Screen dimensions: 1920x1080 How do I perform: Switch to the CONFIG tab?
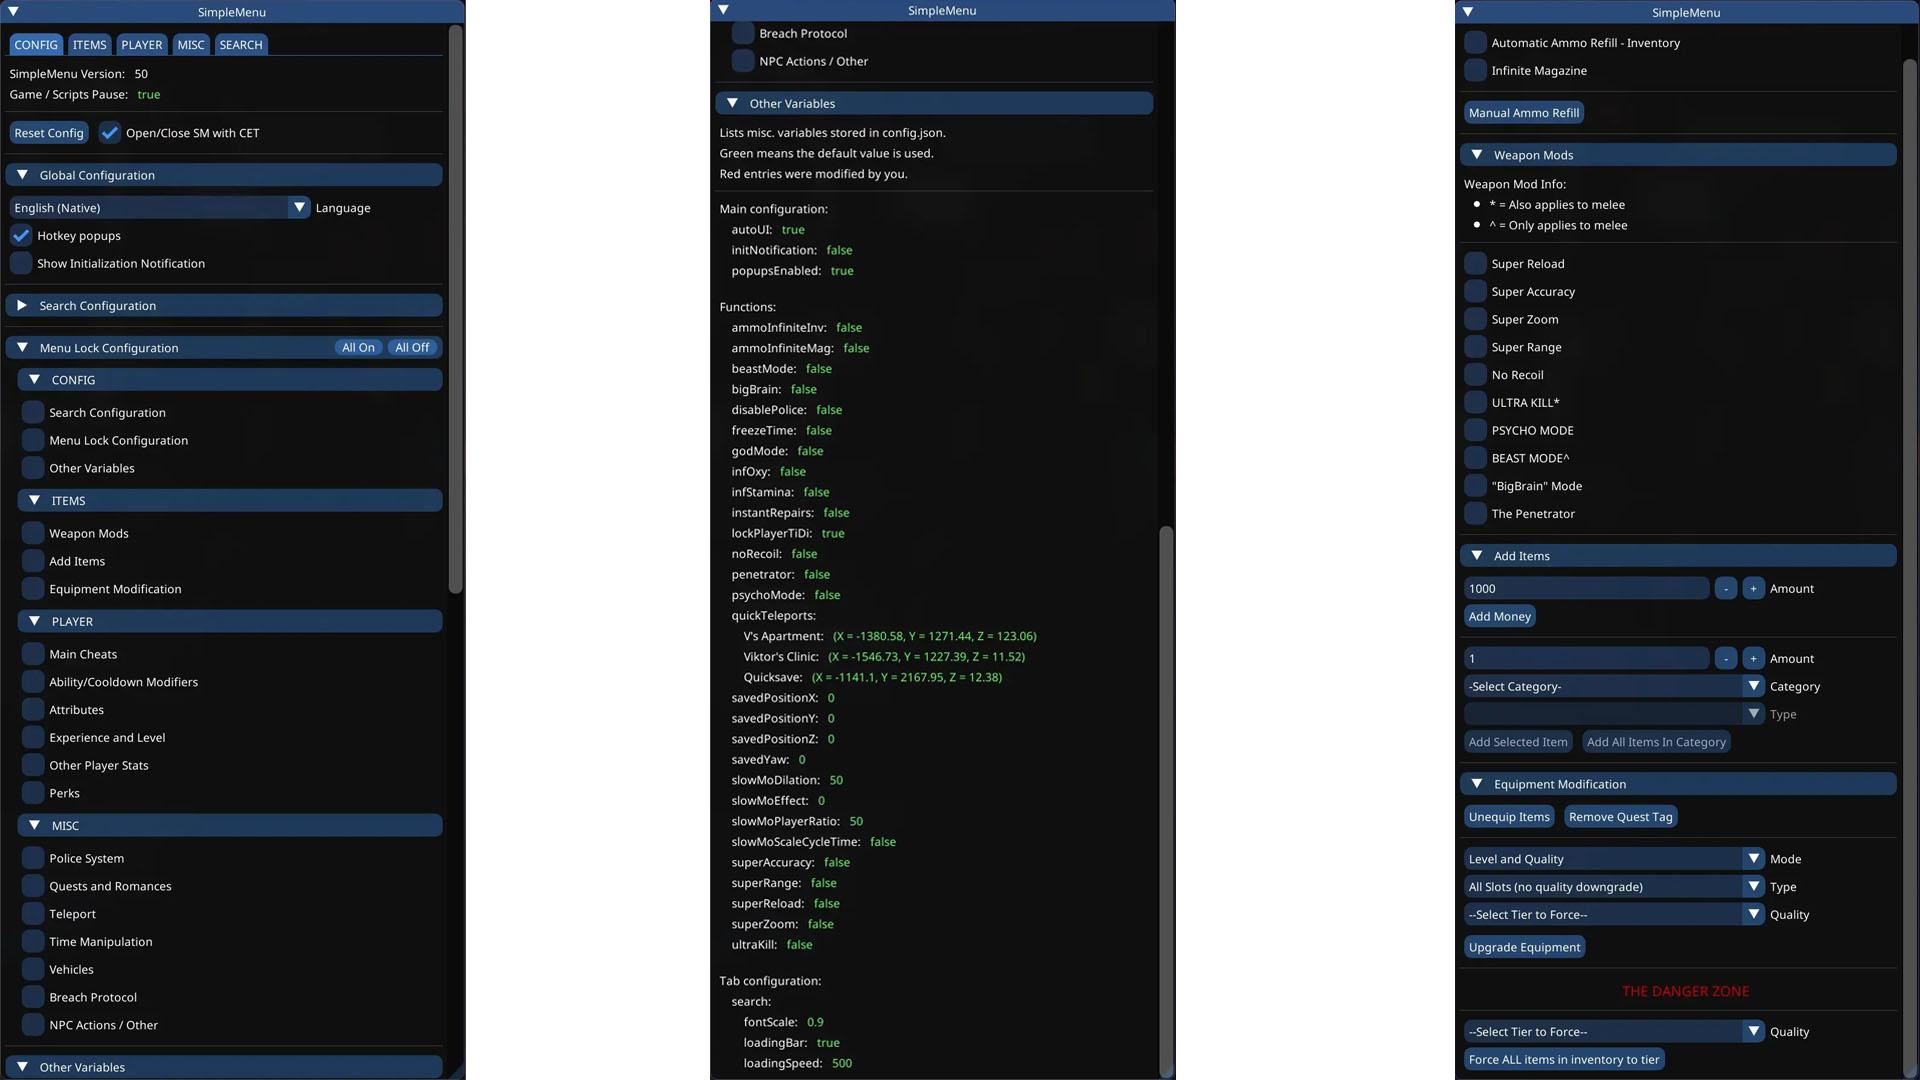pyautogui.click(x=36, y=45)
